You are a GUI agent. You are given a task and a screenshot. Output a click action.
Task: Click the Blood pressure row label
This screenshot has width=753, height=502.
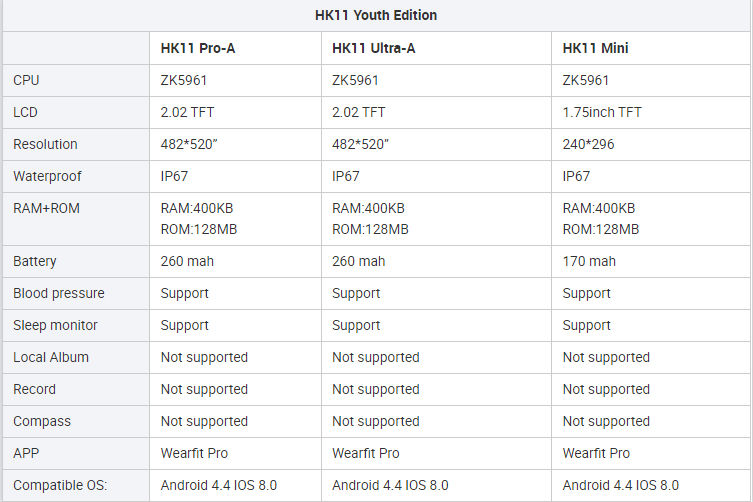point(58,293)
